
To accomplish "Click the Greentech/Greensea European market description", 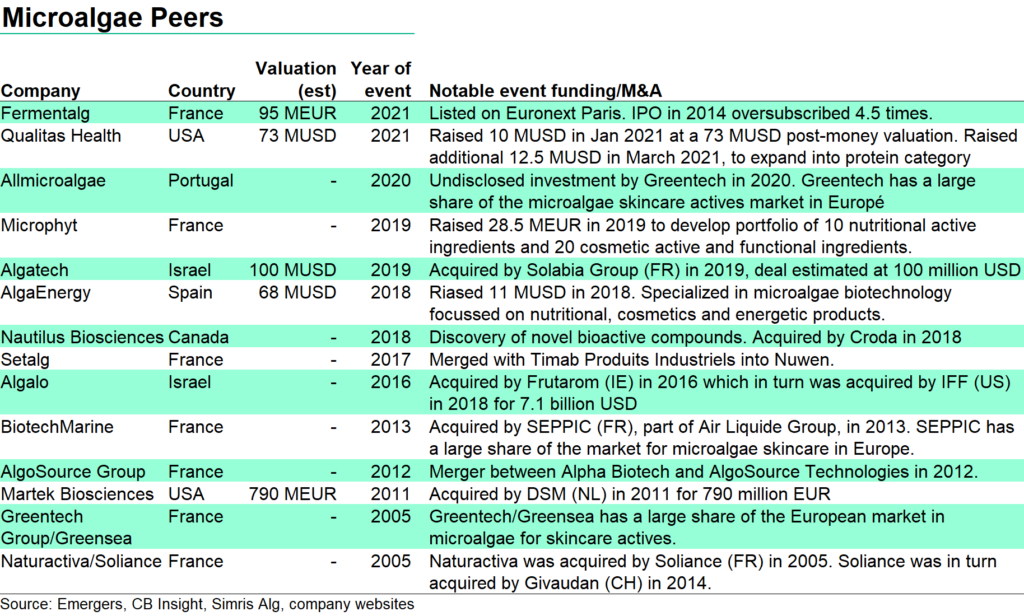I will 687,528.
